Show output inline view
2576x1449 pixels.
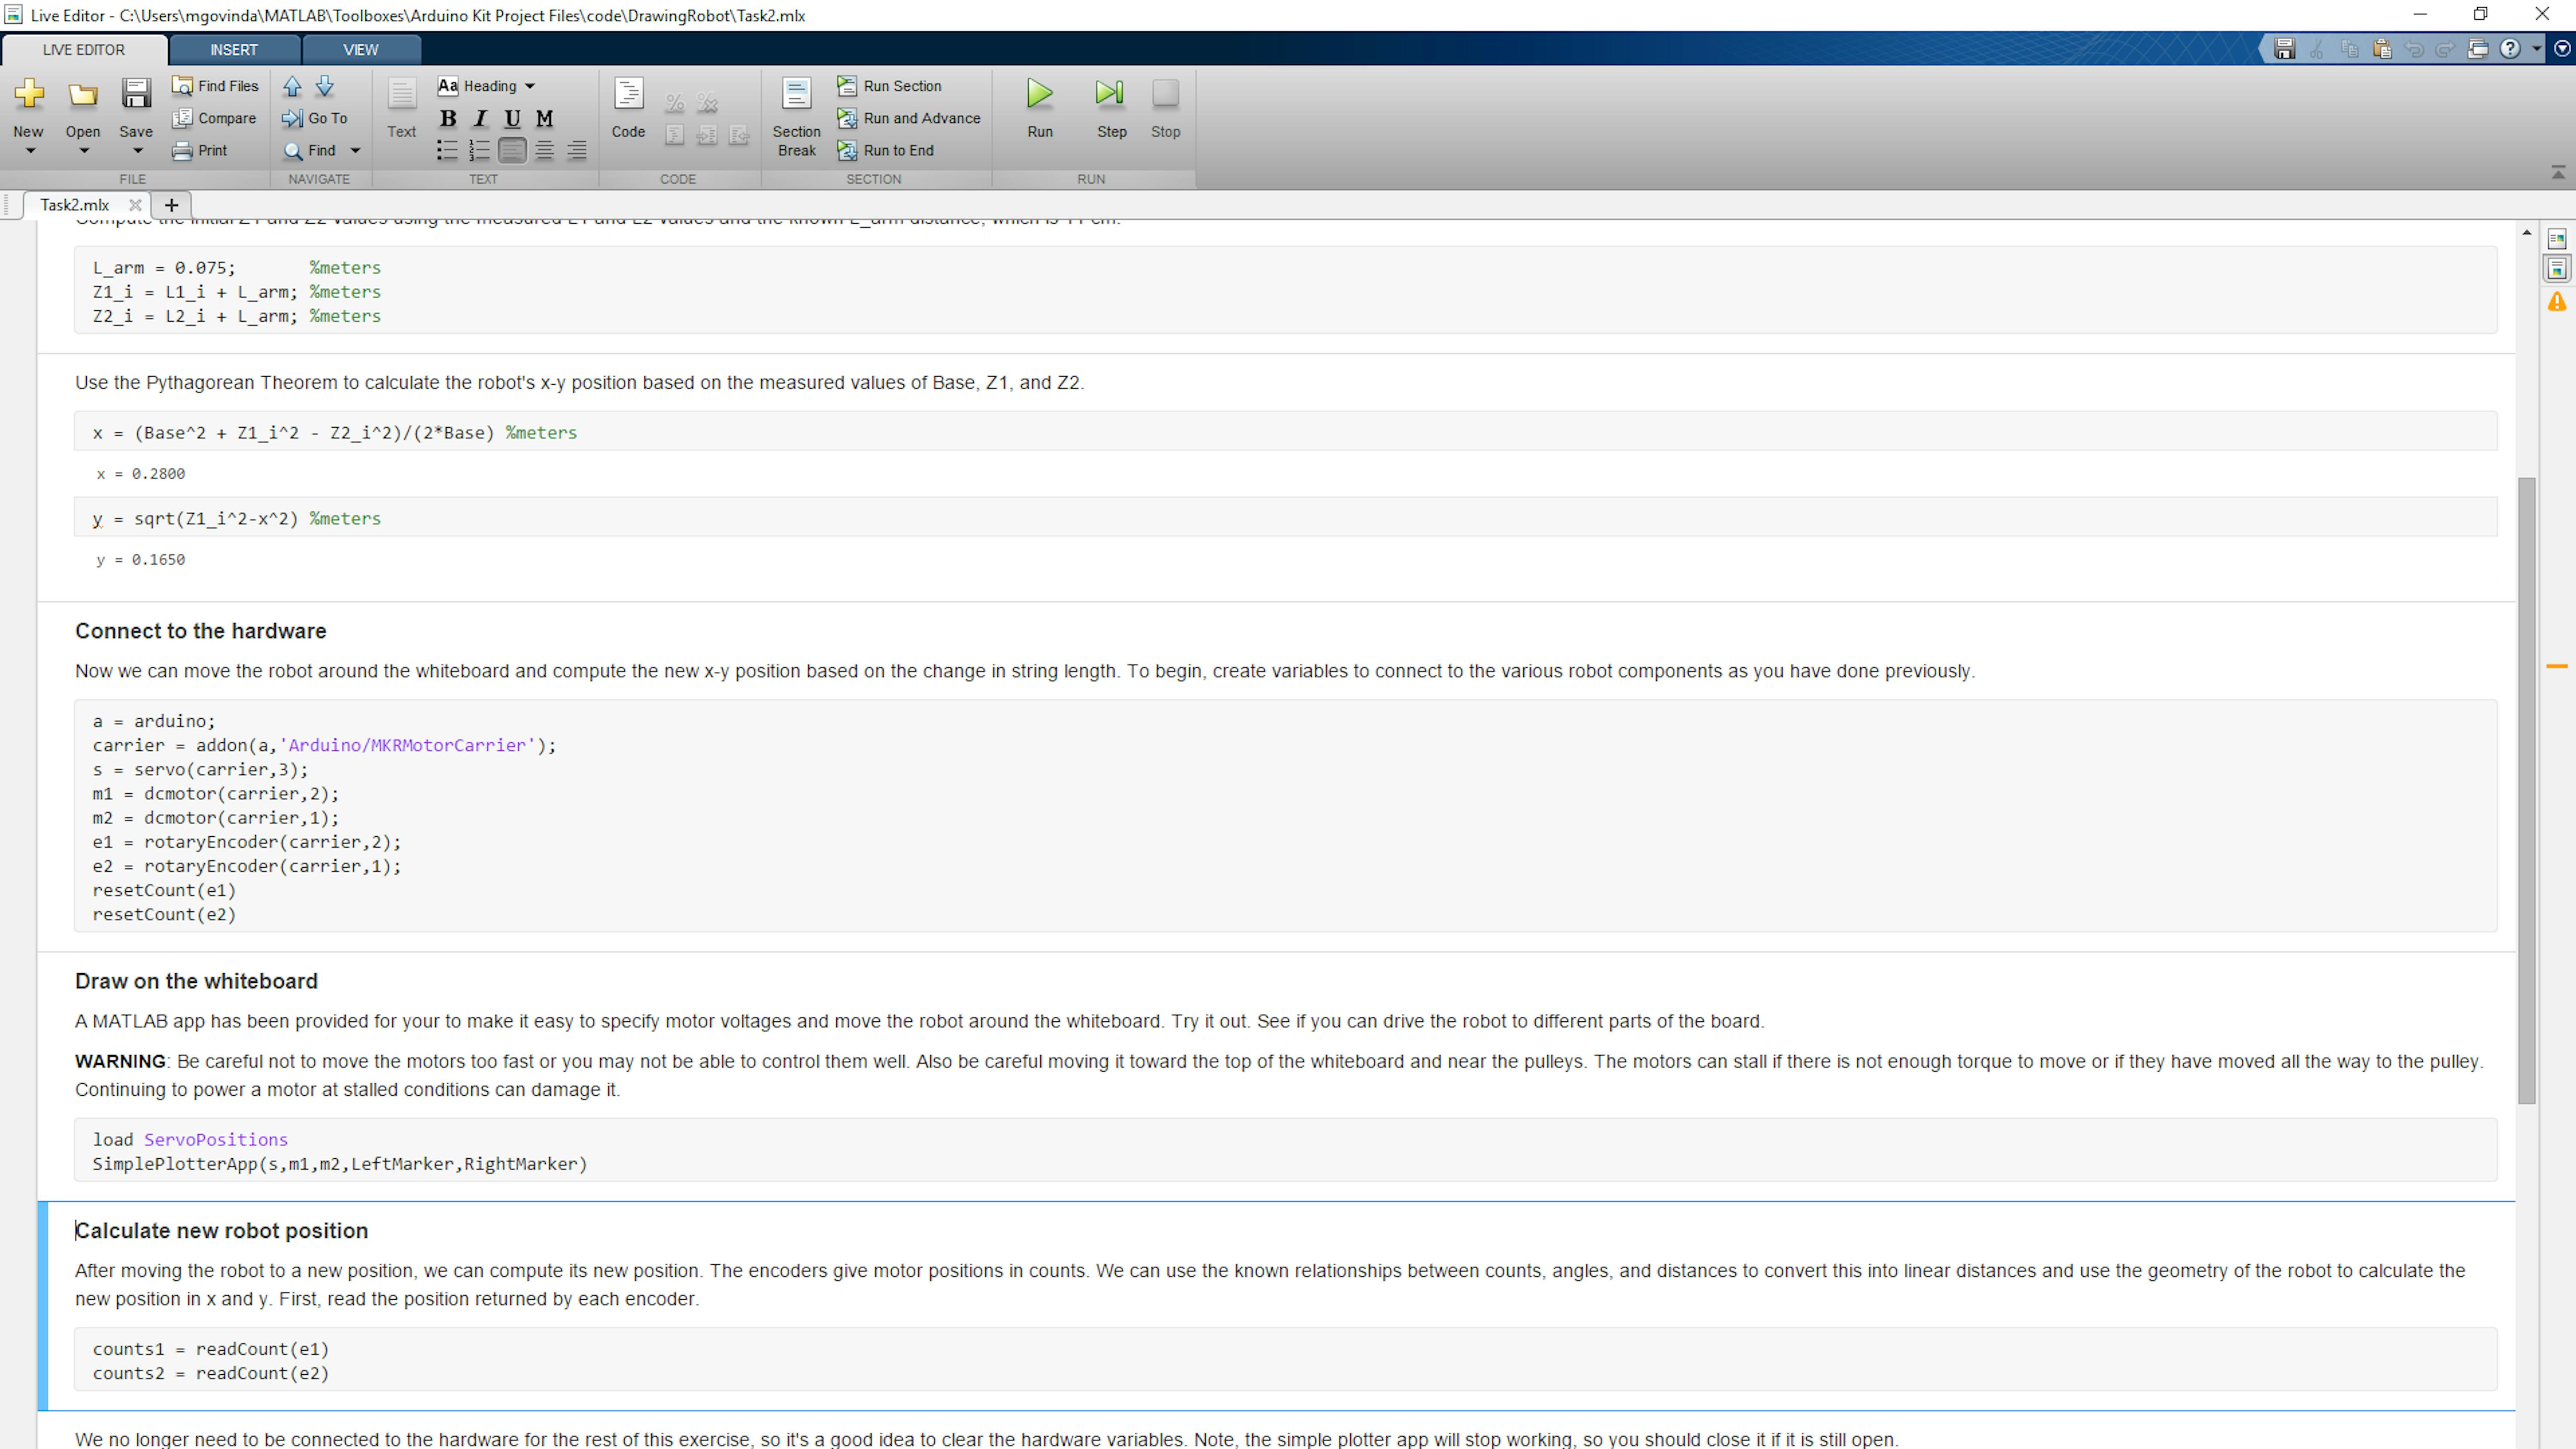tap(2557, 269)
